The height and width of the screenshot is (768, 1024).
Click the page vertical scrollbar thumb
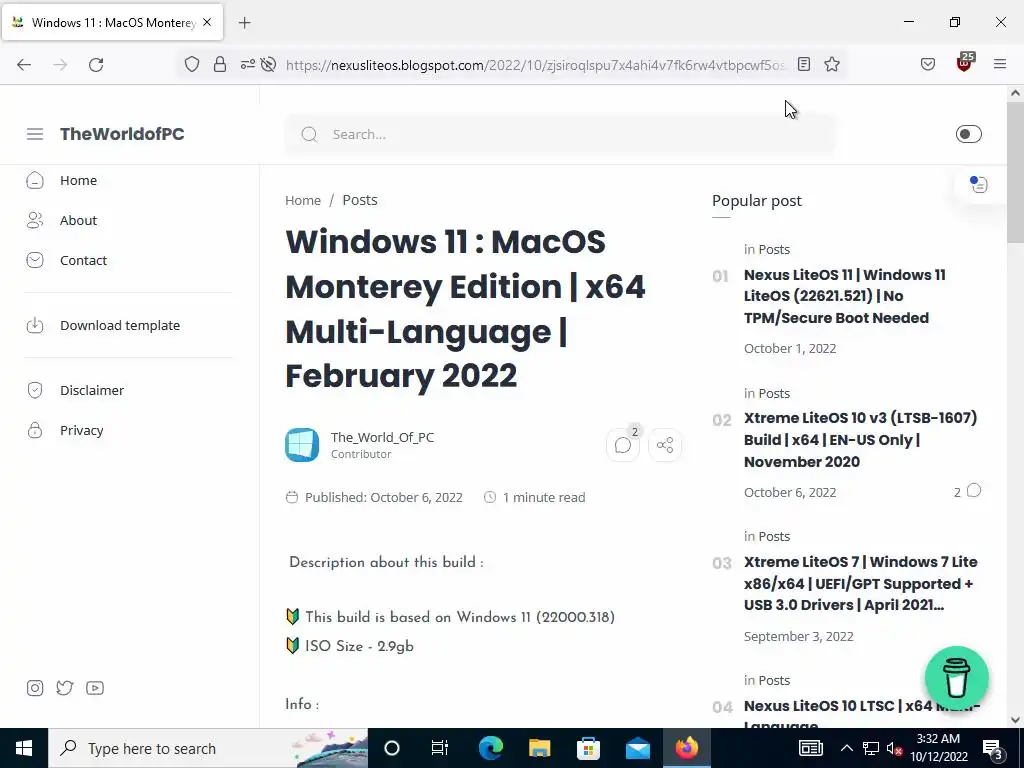[1015, 172]
